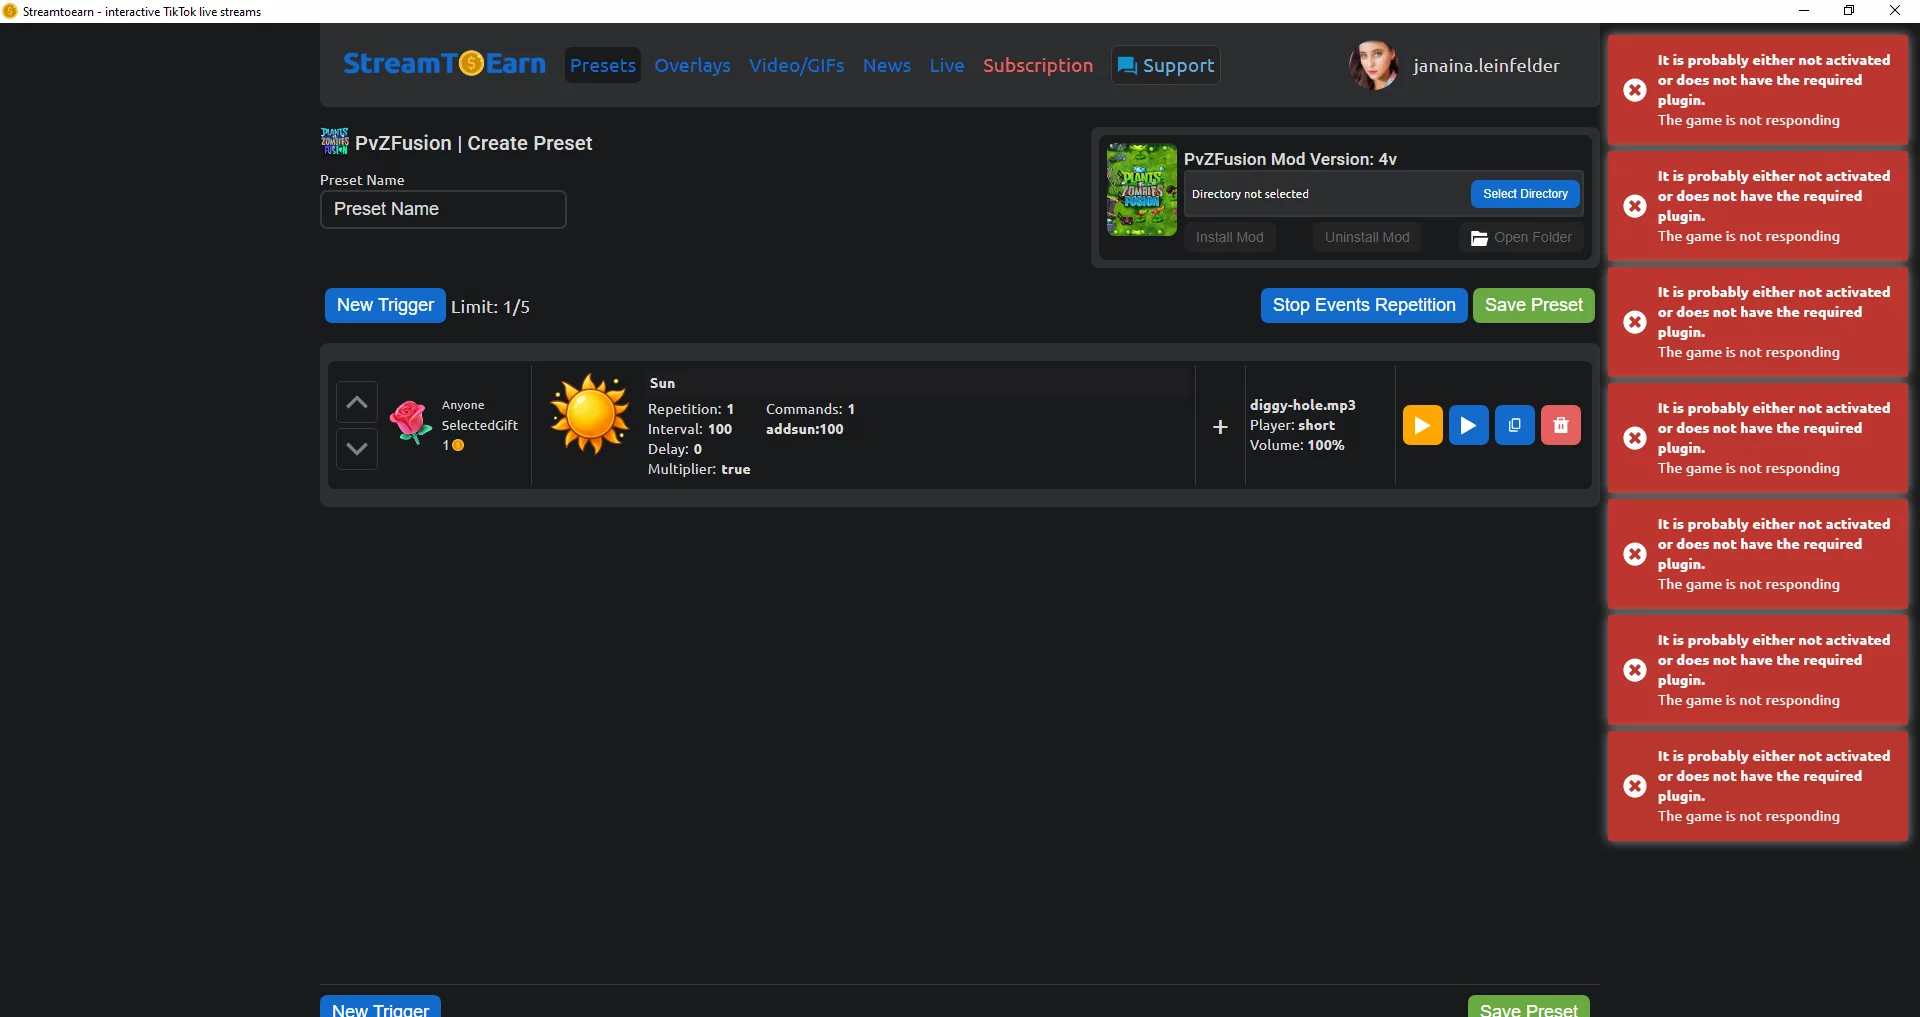This screenshot has width=1920, height=1017.
Task: Open the Presets tab
Action: coord(602,65)
